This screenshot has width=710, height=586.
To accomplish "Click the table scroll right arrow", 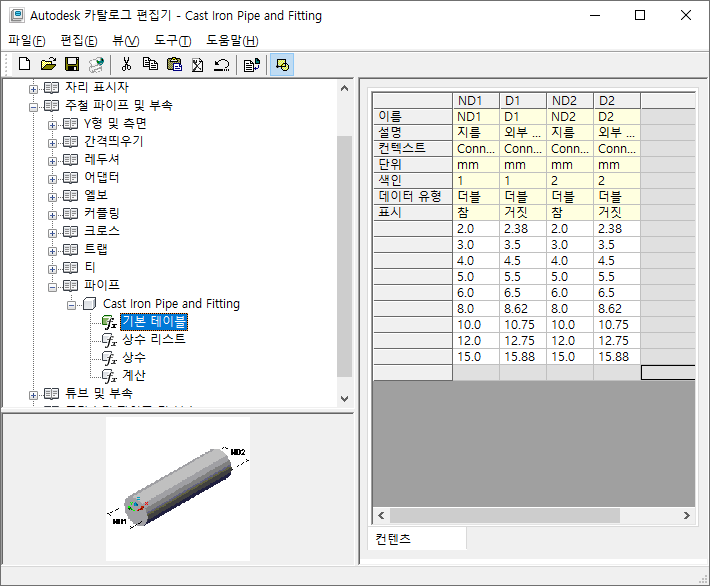I will pos(686,515).
